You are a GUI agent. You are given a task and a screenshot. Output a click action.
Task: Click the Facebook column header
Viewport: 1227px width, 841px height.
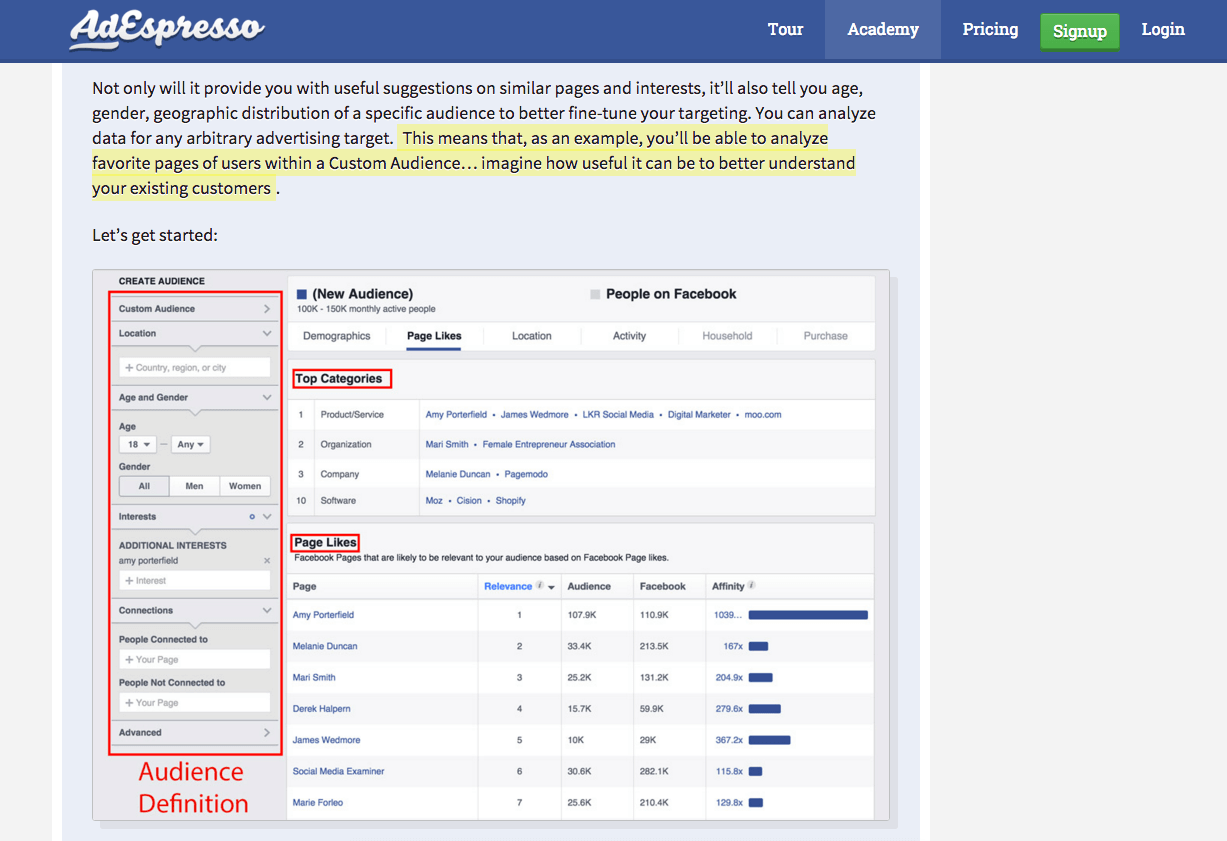[x=663, y=587]
